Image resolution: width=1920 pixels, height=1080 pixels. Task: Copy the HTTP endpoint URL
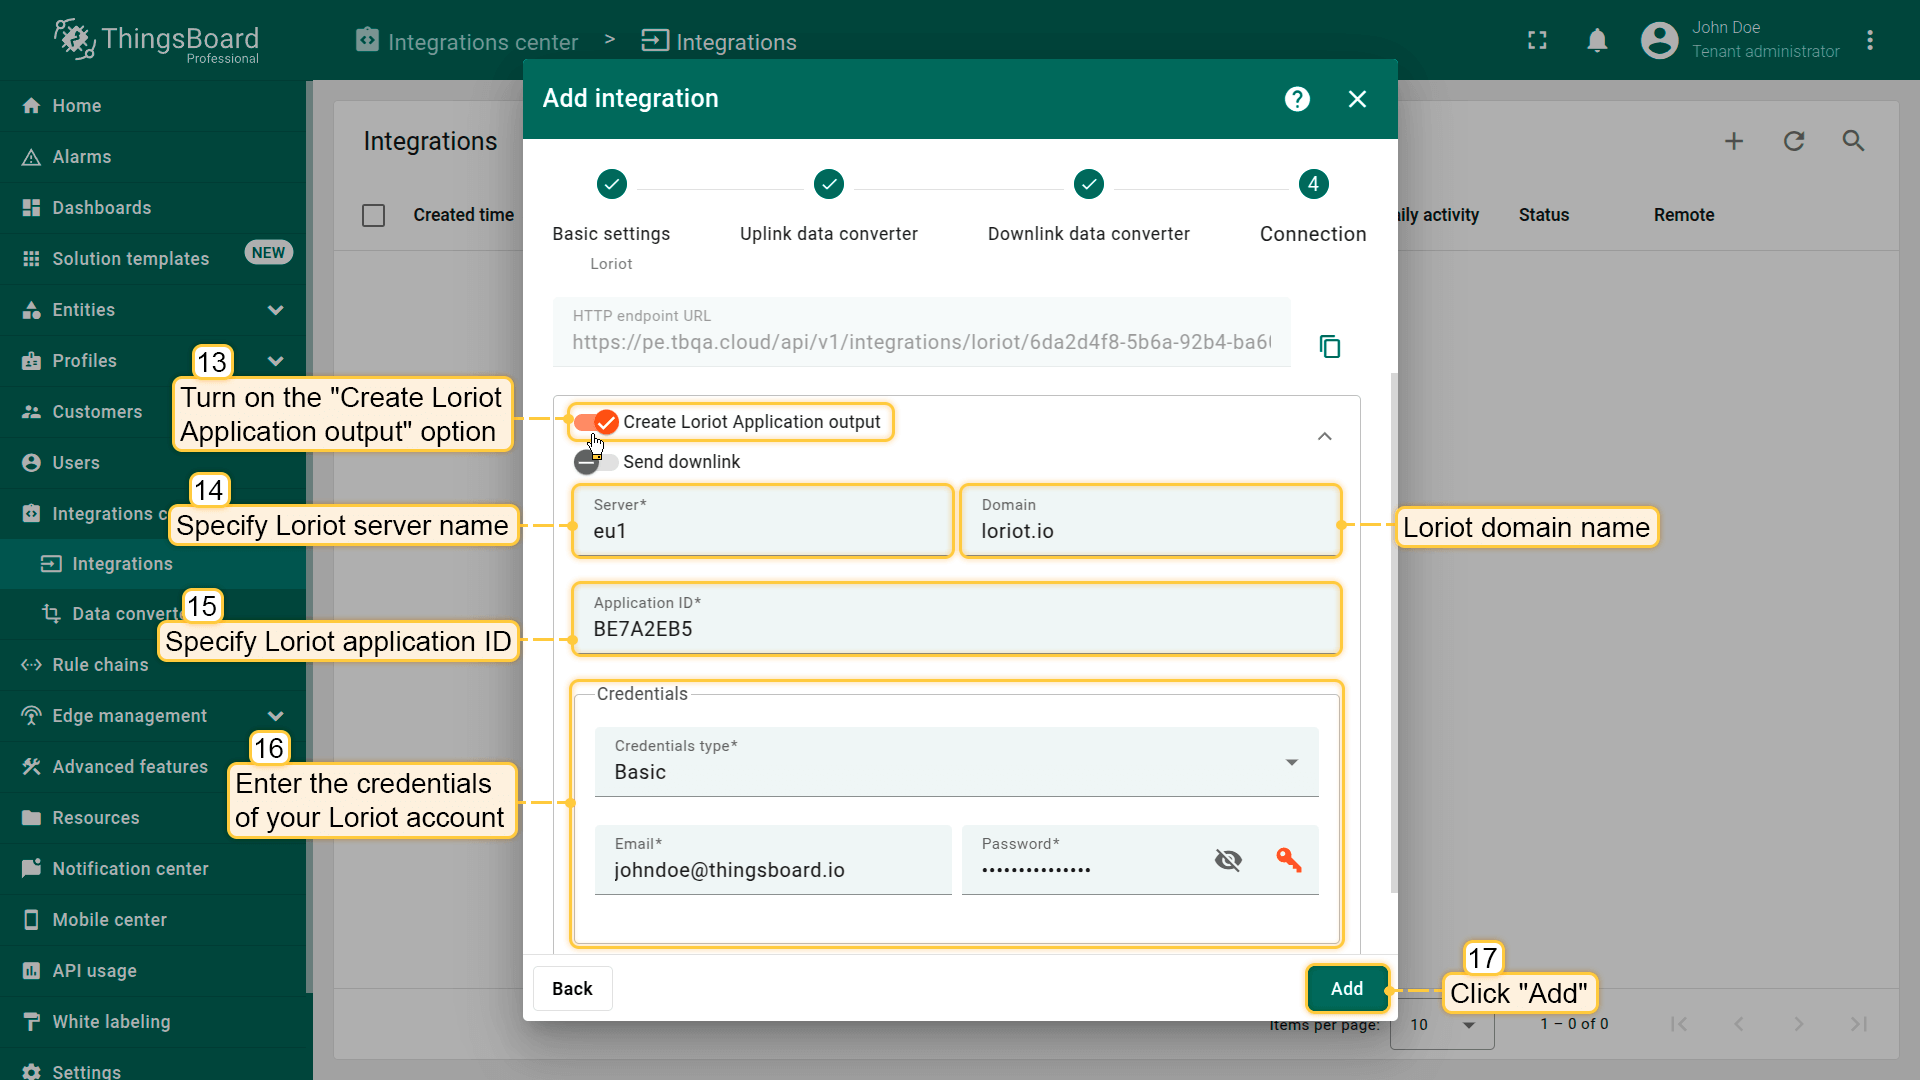coord(1329,346)
